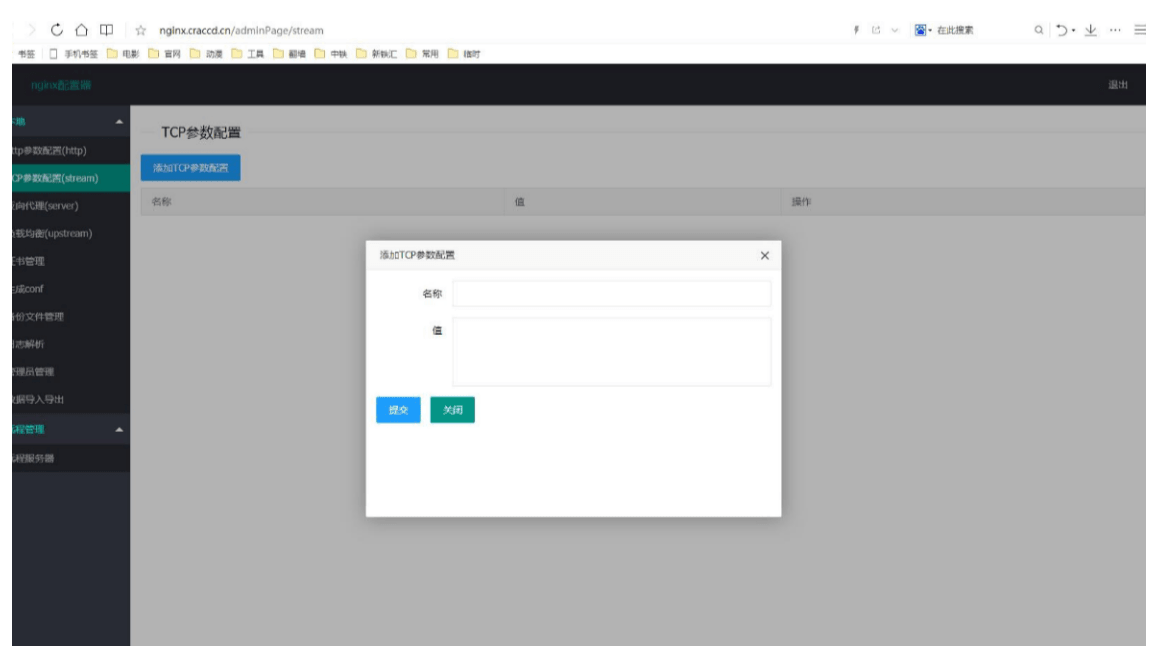This screenshot has width=1151, height=649.
Task: Open 备份文件管理 sidebar item
Action: [x=70, y=316]
